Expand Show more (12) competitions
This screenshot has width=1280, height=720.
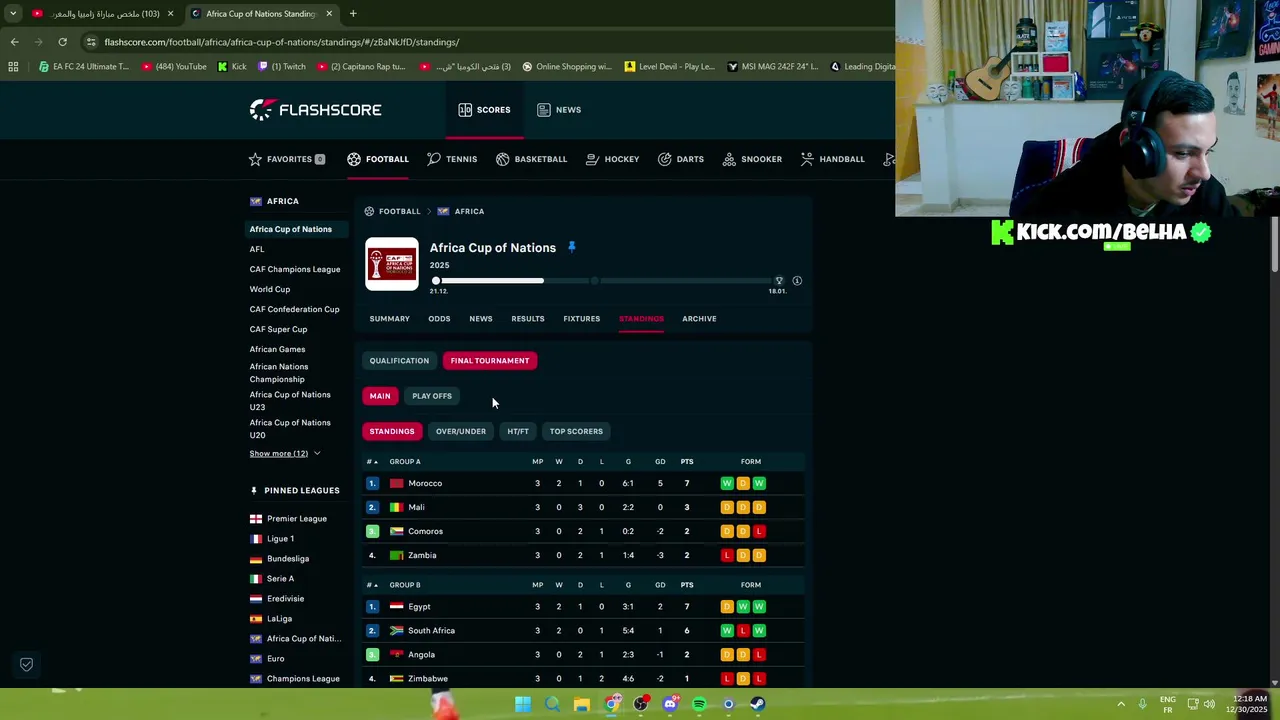click(285, 454)
